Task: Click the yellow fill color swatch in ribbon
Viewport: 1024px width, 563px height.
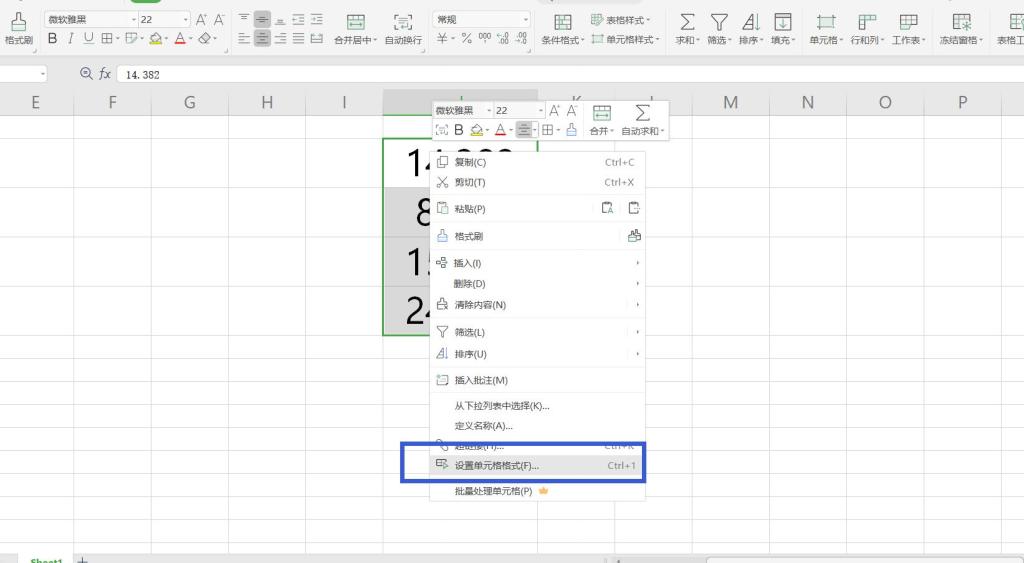Action: (x=156, y=38)
